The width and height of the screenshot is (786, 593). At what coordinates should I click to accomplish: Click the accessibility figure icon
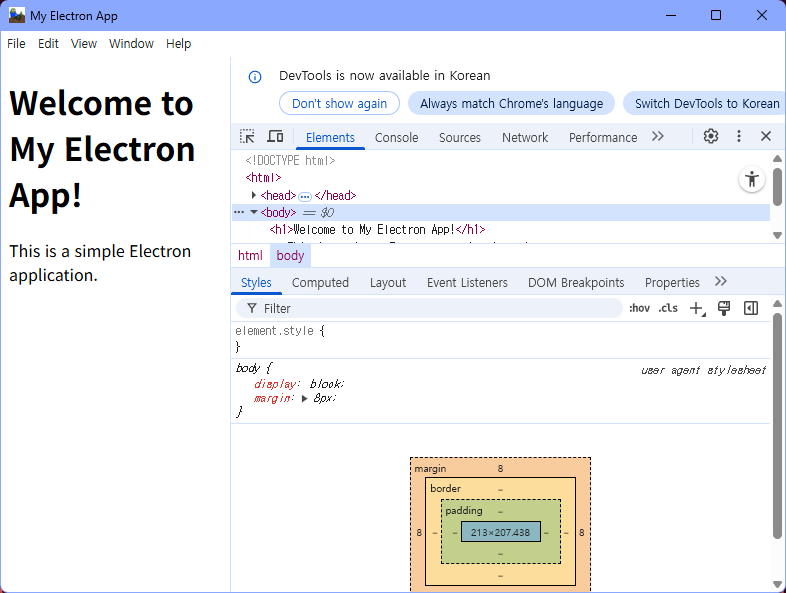click(x=751, y=180)
